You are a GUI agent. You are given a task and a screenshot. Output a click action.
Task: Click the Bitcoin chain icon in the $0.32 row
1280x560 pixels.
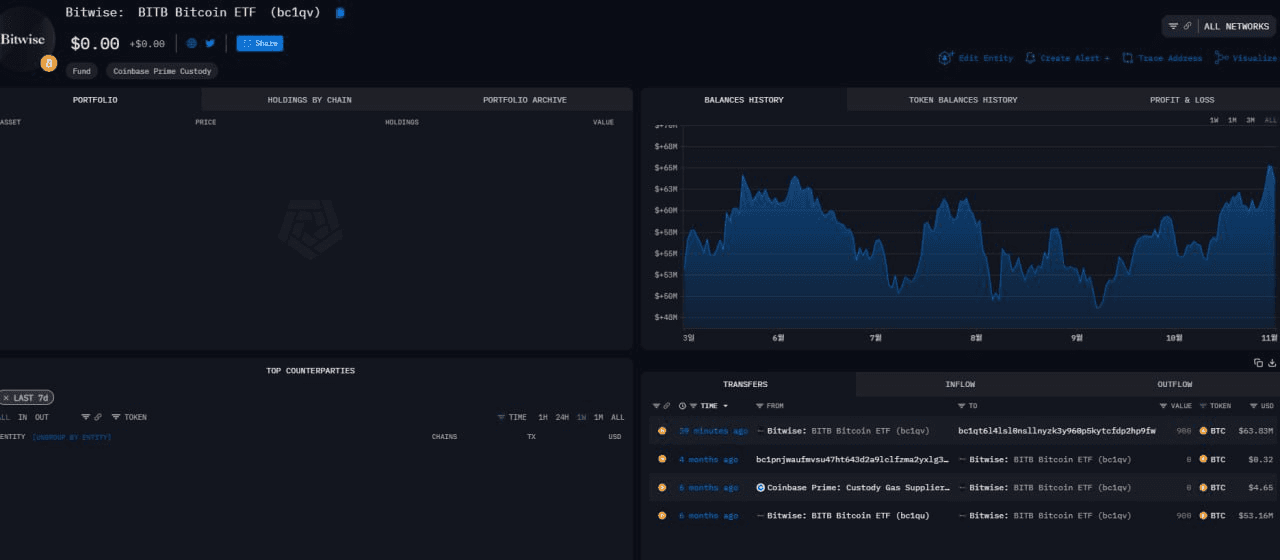click(662, 459)
